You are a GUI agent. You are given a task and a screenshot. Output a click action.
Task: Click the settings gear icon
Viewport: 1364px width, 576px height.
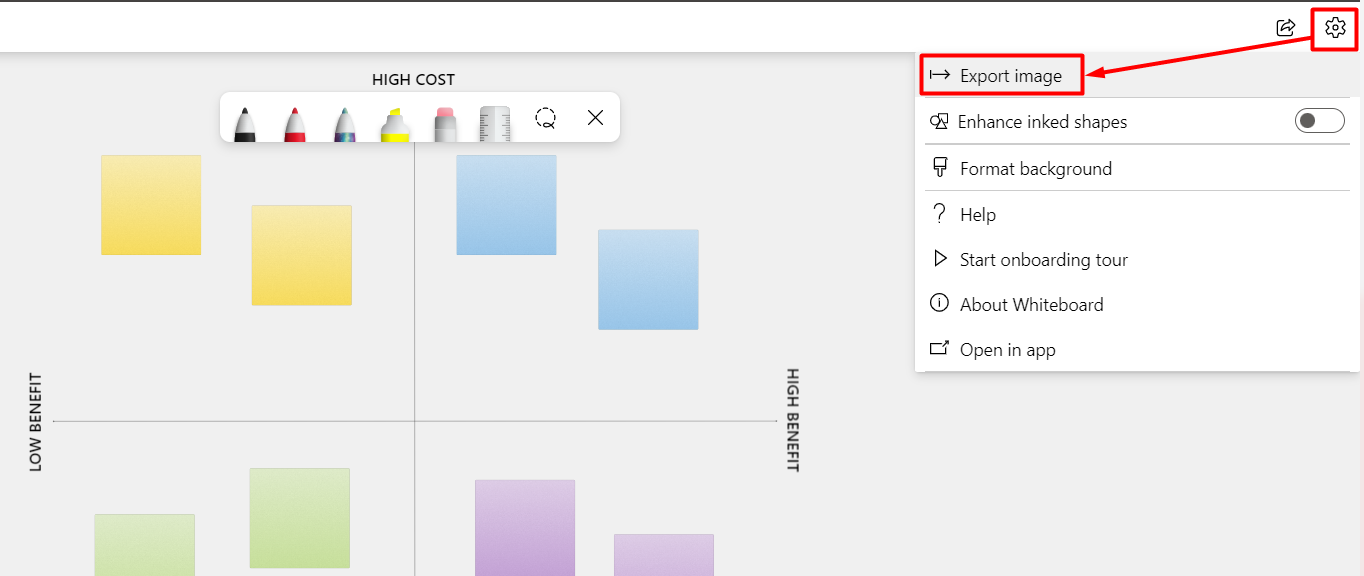click(1335, 27)
